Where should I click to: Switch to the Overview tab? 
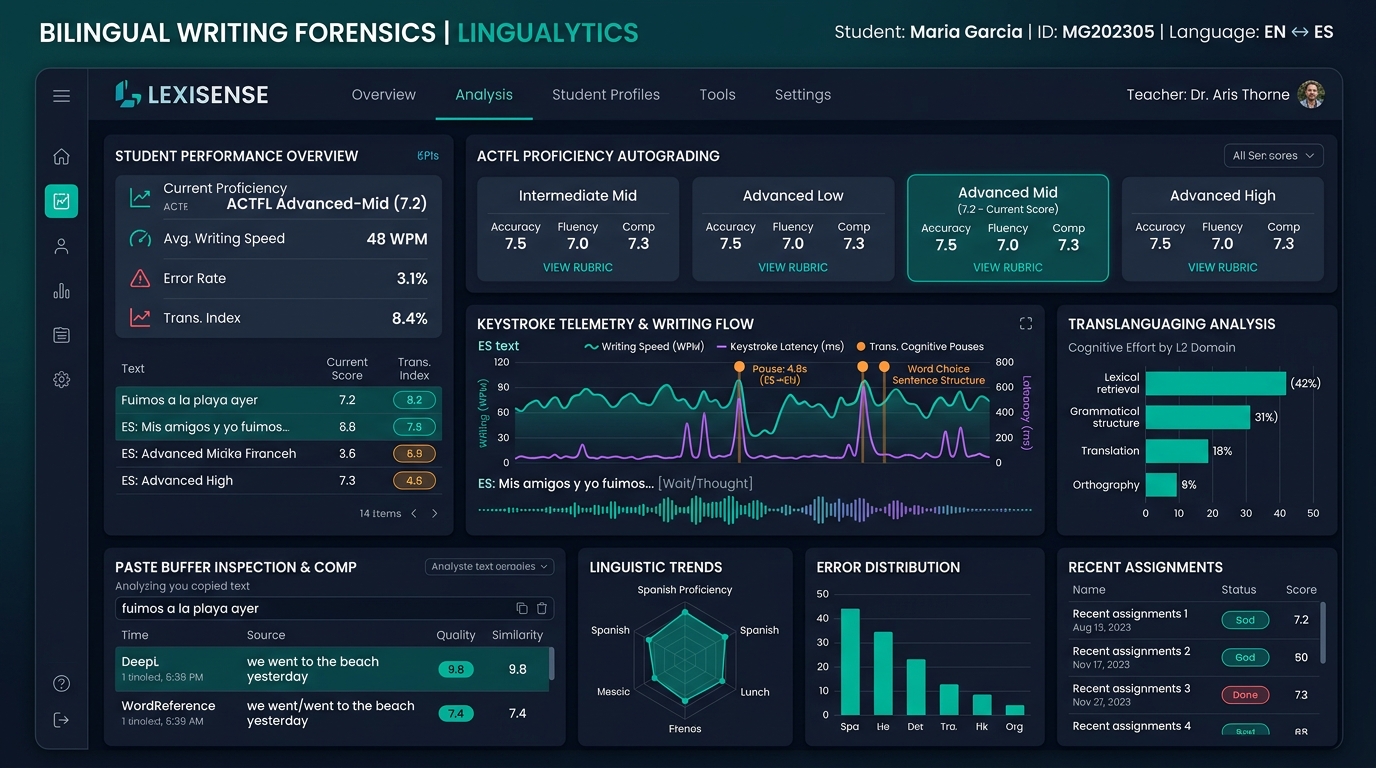click(x=384, y=95)
